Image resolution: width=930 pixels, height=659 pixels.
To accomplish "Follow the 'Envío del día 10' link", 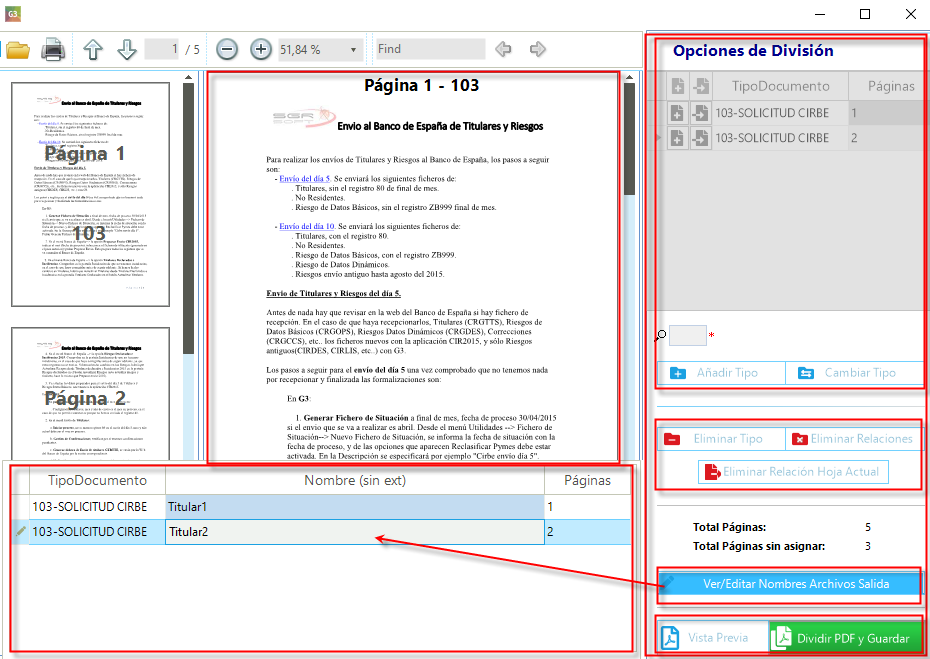I will click(307, 226).
